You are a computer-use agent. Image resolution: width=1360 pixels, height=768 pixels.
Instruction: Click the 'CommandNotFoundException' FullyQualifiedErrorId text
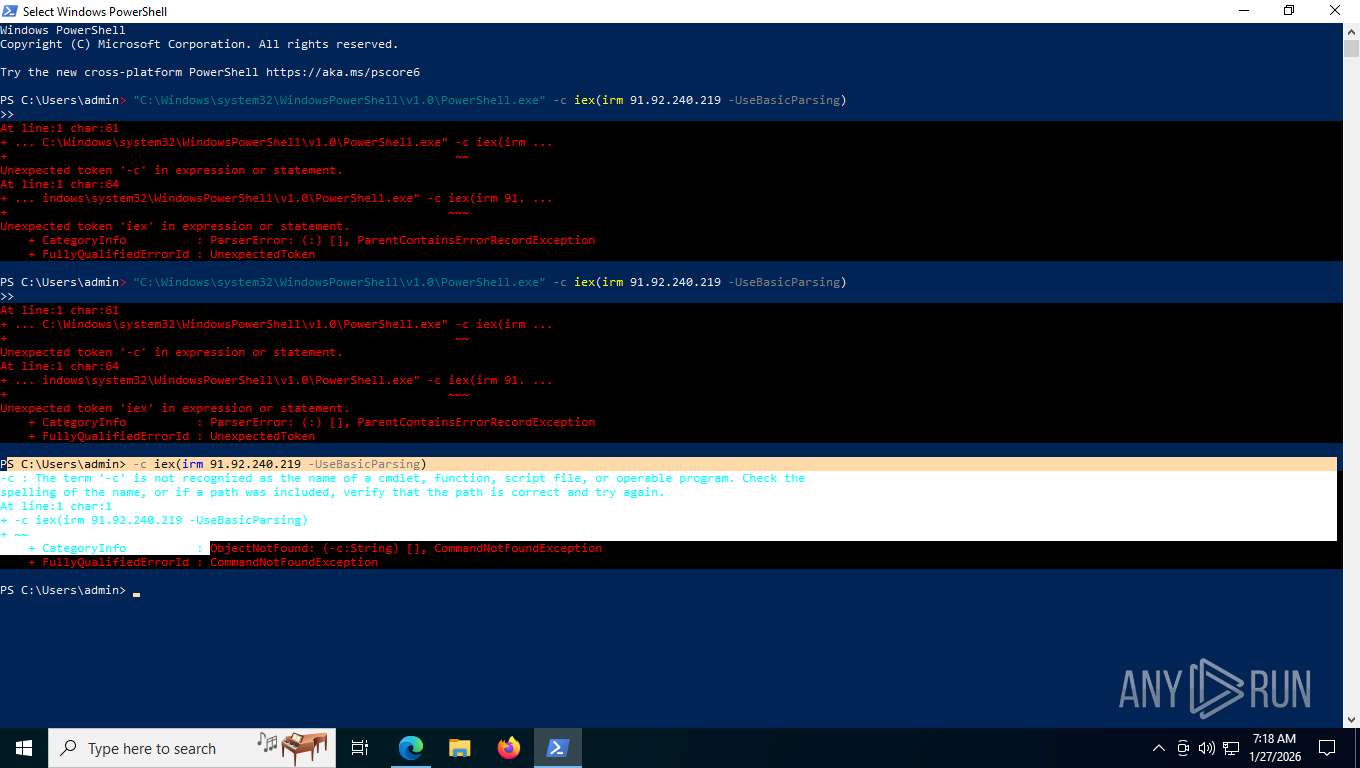pos(294,562)
